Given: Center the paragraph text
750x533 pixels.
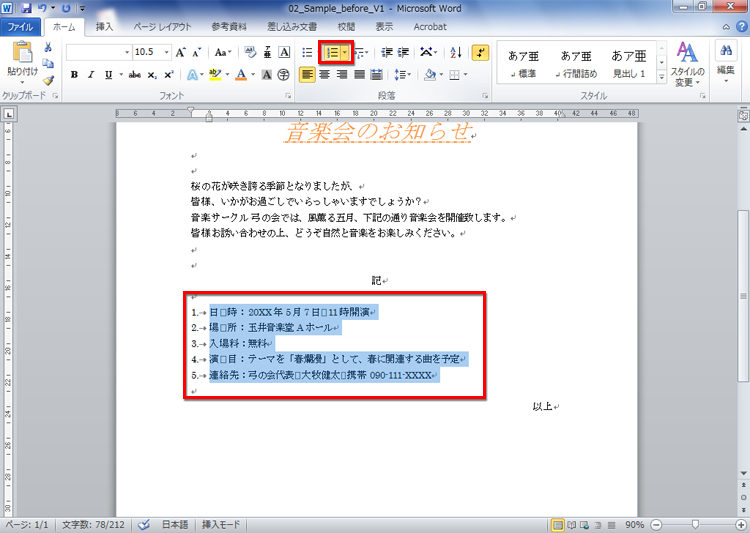Looking at the screenshot, I should [324, 75].
